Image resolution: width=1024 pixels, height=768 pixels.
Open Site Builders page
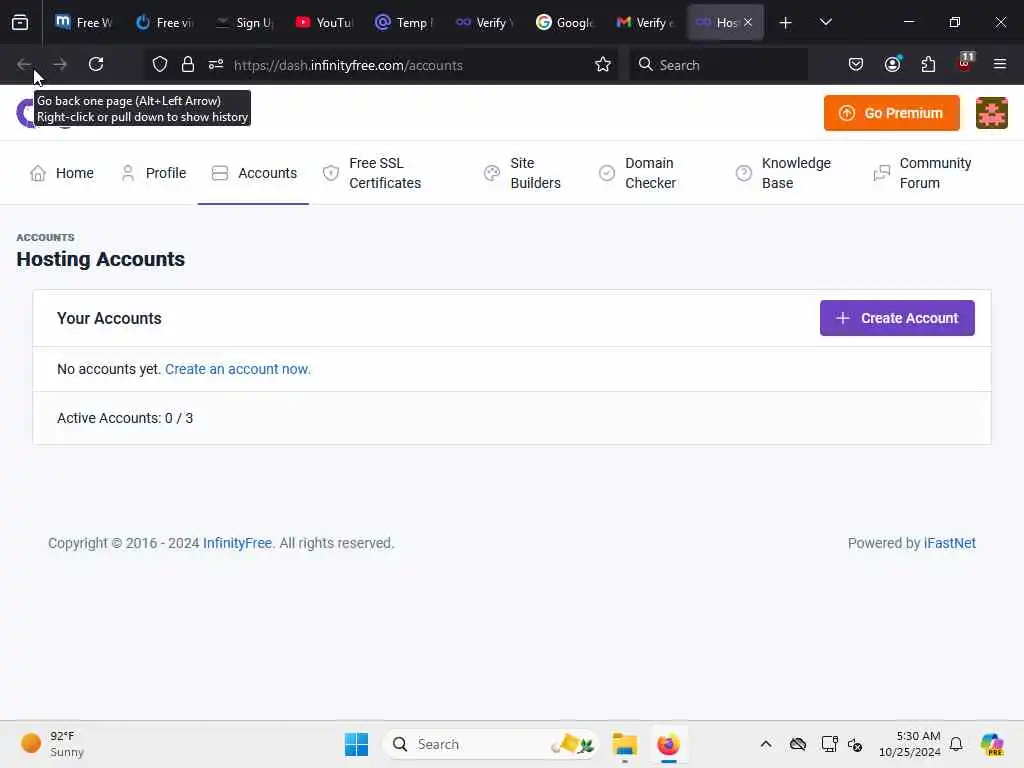pyautogui.click(x=522, y=173)
